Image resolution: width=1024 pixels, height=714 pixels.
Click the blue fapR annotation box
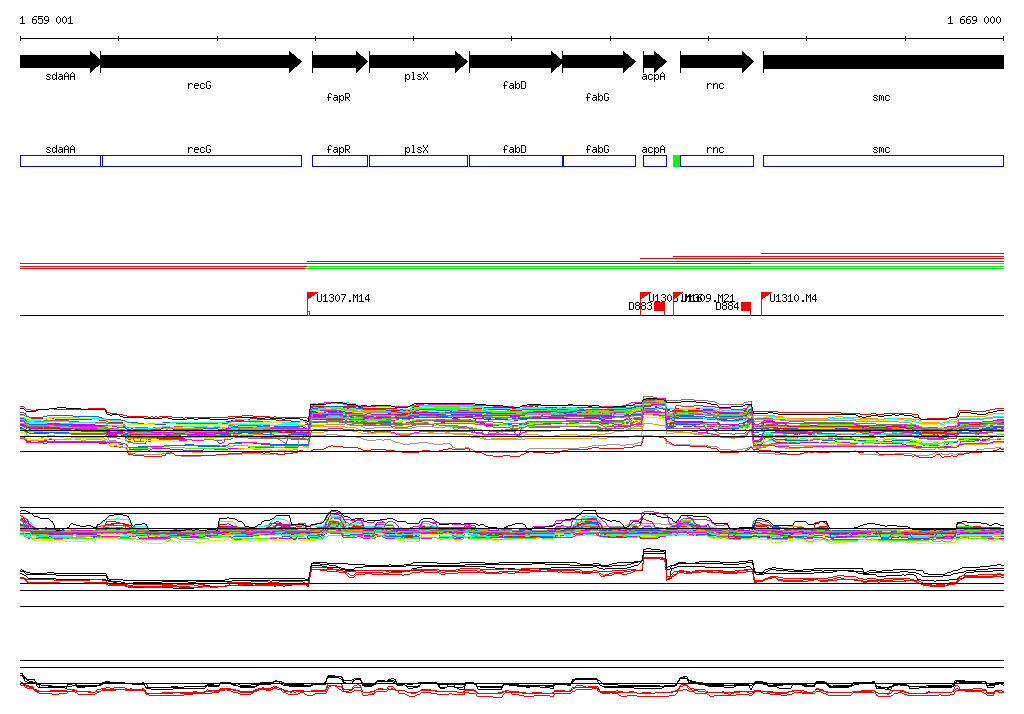coord(340,161)
